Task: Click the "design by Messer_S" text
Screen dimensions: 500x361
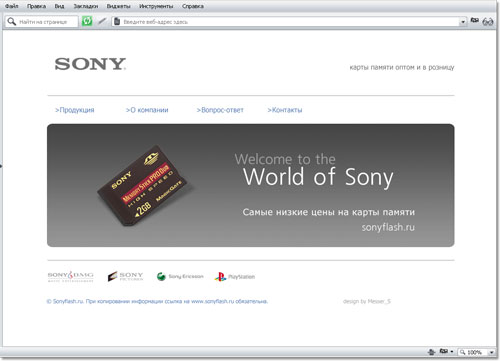Action: click(x=367, y=301)
